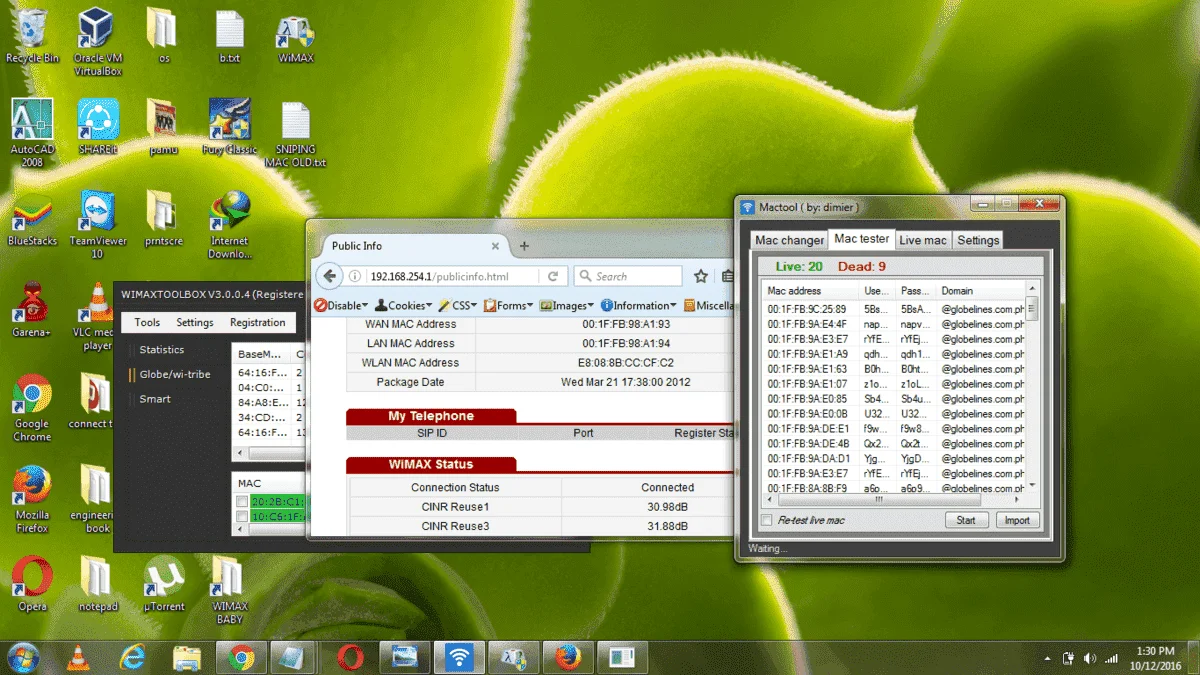Screen dimensions: 1200x675
Task: Switch to the Live mac tab
Action: (922, 240)
